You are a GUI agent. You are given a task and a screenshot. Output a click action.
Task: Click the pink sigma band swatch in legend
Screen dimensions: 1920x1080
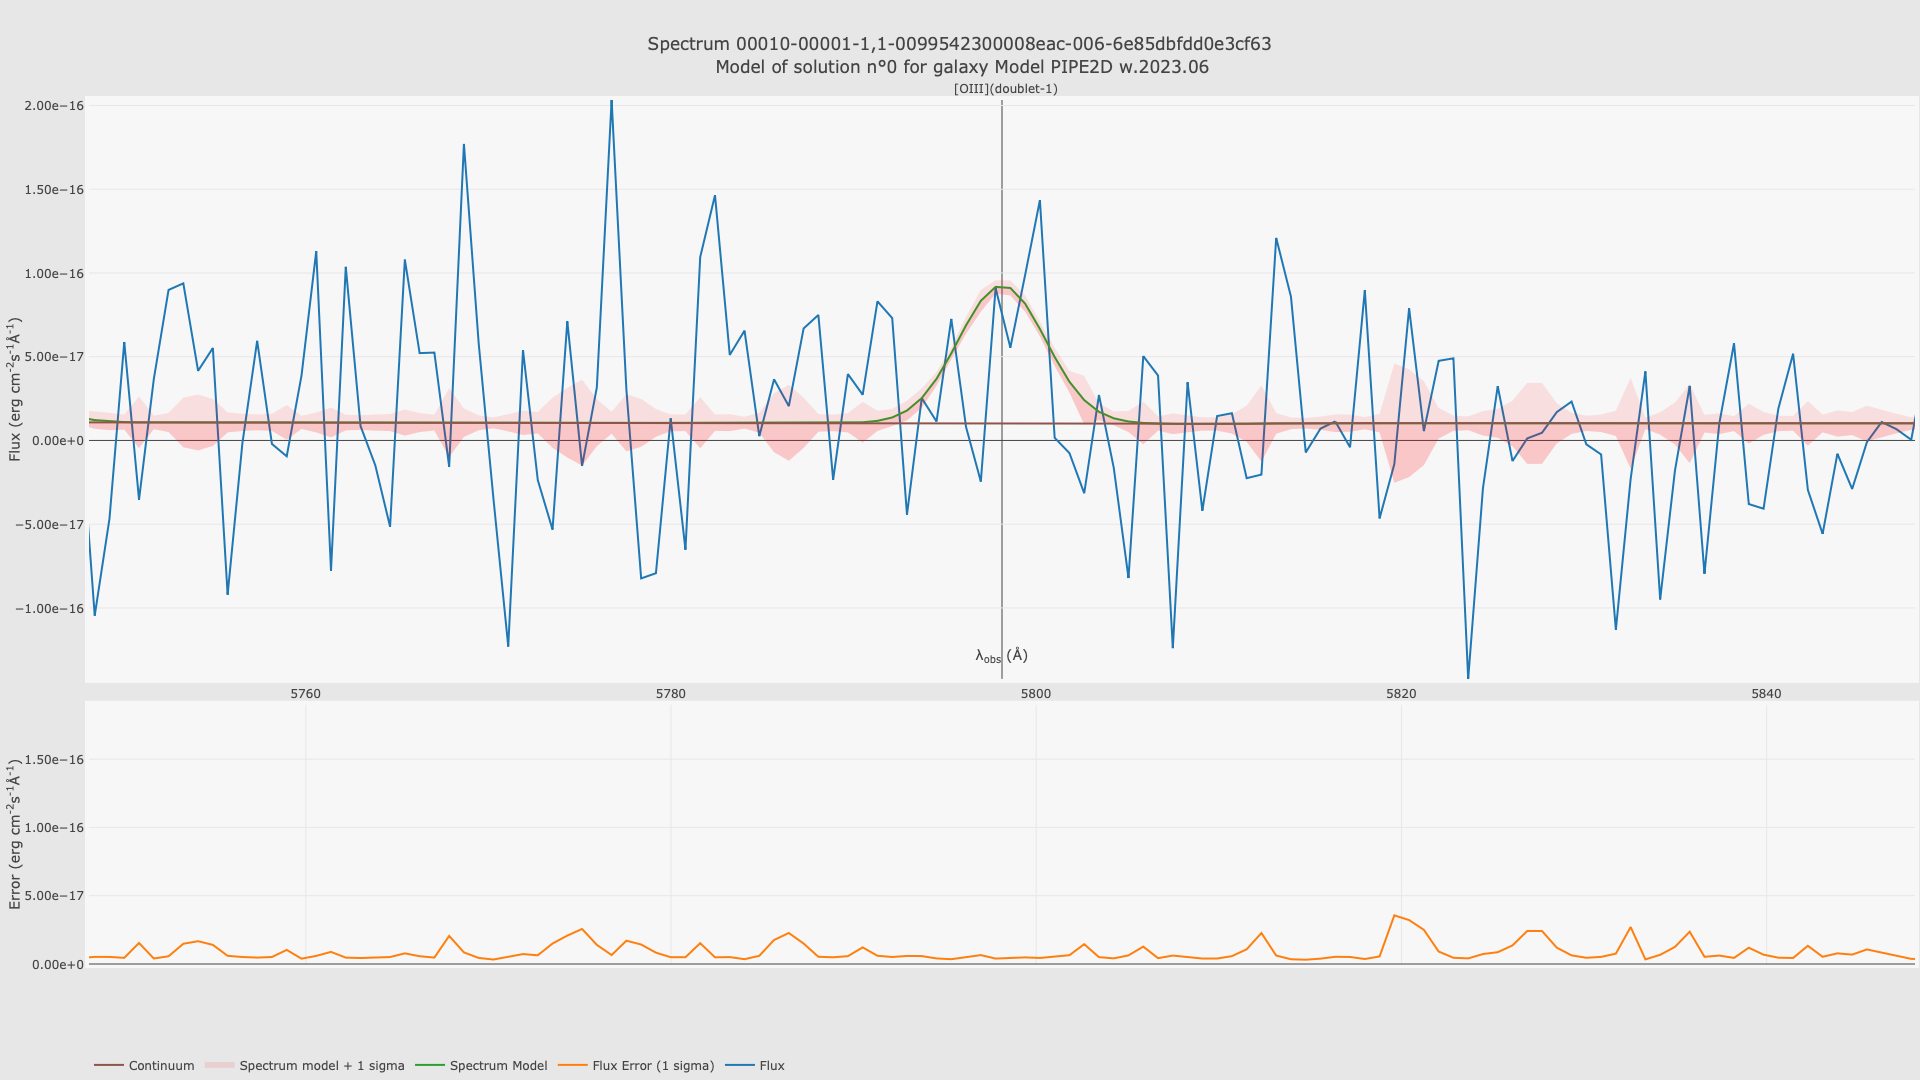[219, 1066]
